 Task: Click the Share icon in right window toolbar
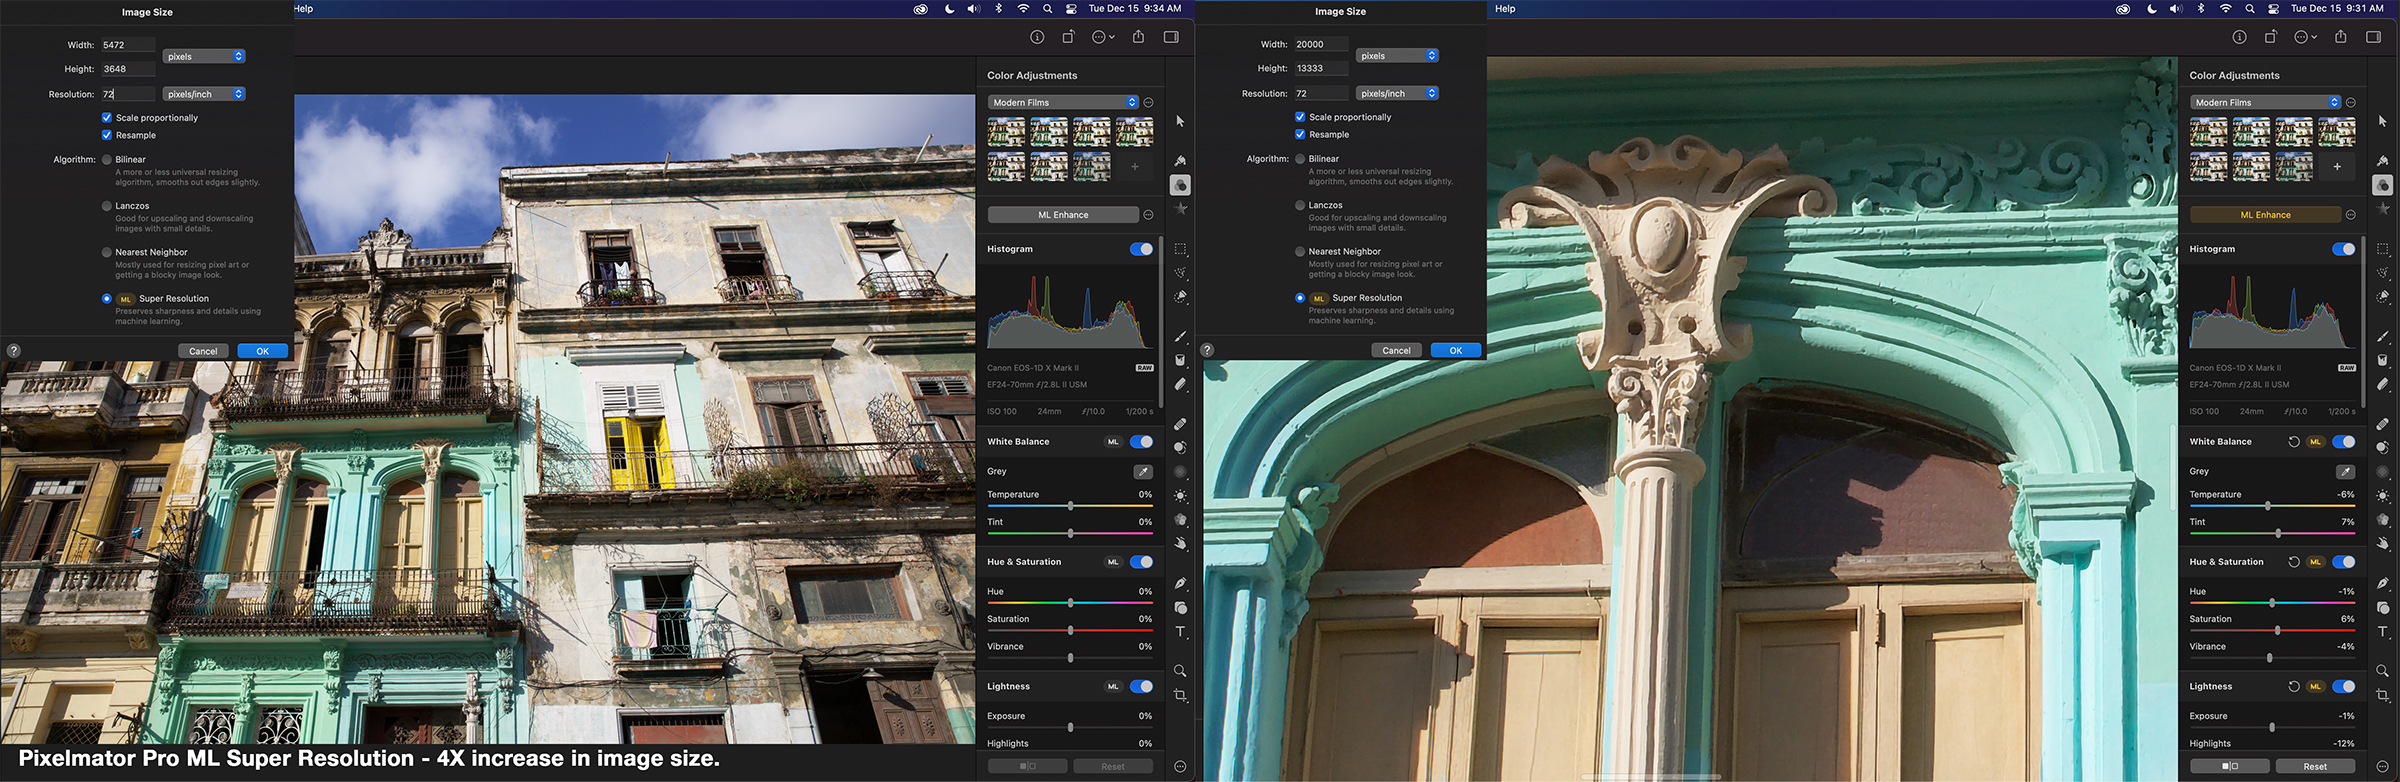2341,37
